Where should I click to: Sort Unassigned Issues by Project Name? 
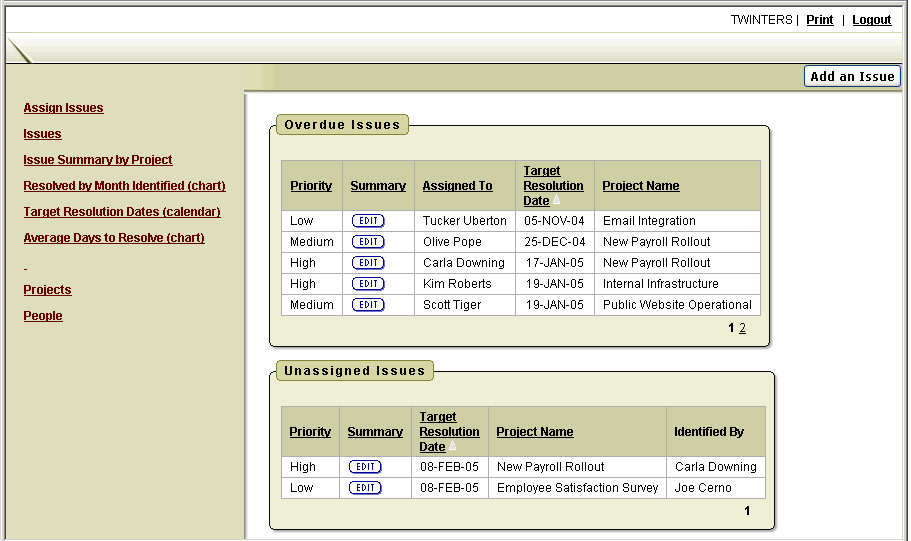[x=535, y=432]
